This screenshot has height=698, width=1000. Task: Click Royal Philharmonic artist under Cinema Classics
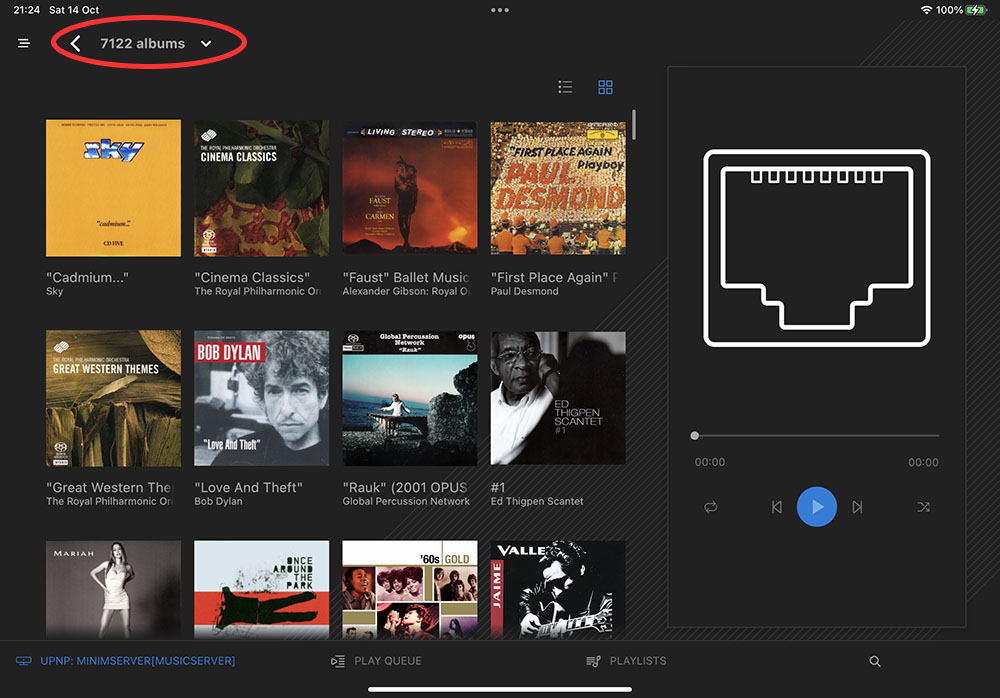click(x=258, y=292)
